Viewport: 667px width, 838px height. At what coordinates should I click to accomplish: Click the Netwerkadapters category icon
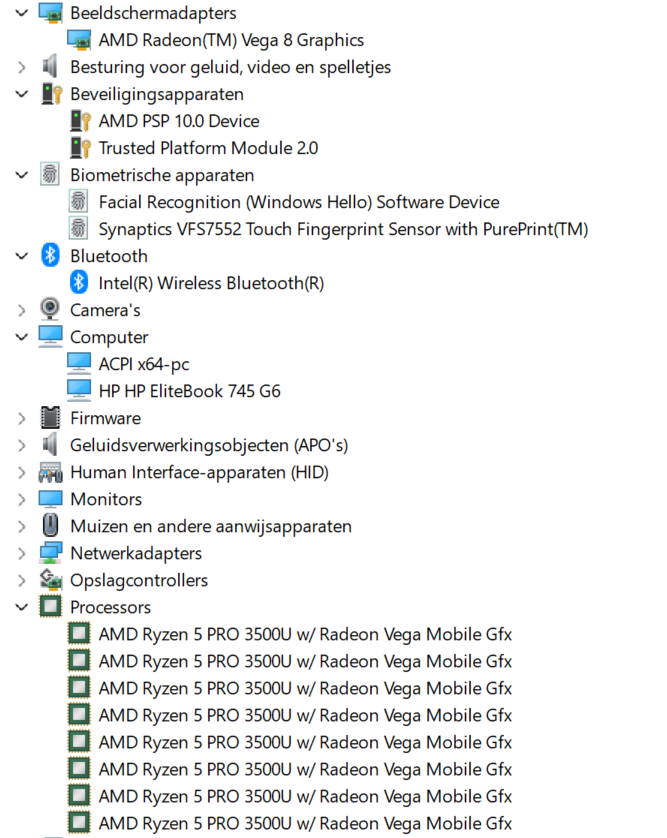(x=50, y=553)
